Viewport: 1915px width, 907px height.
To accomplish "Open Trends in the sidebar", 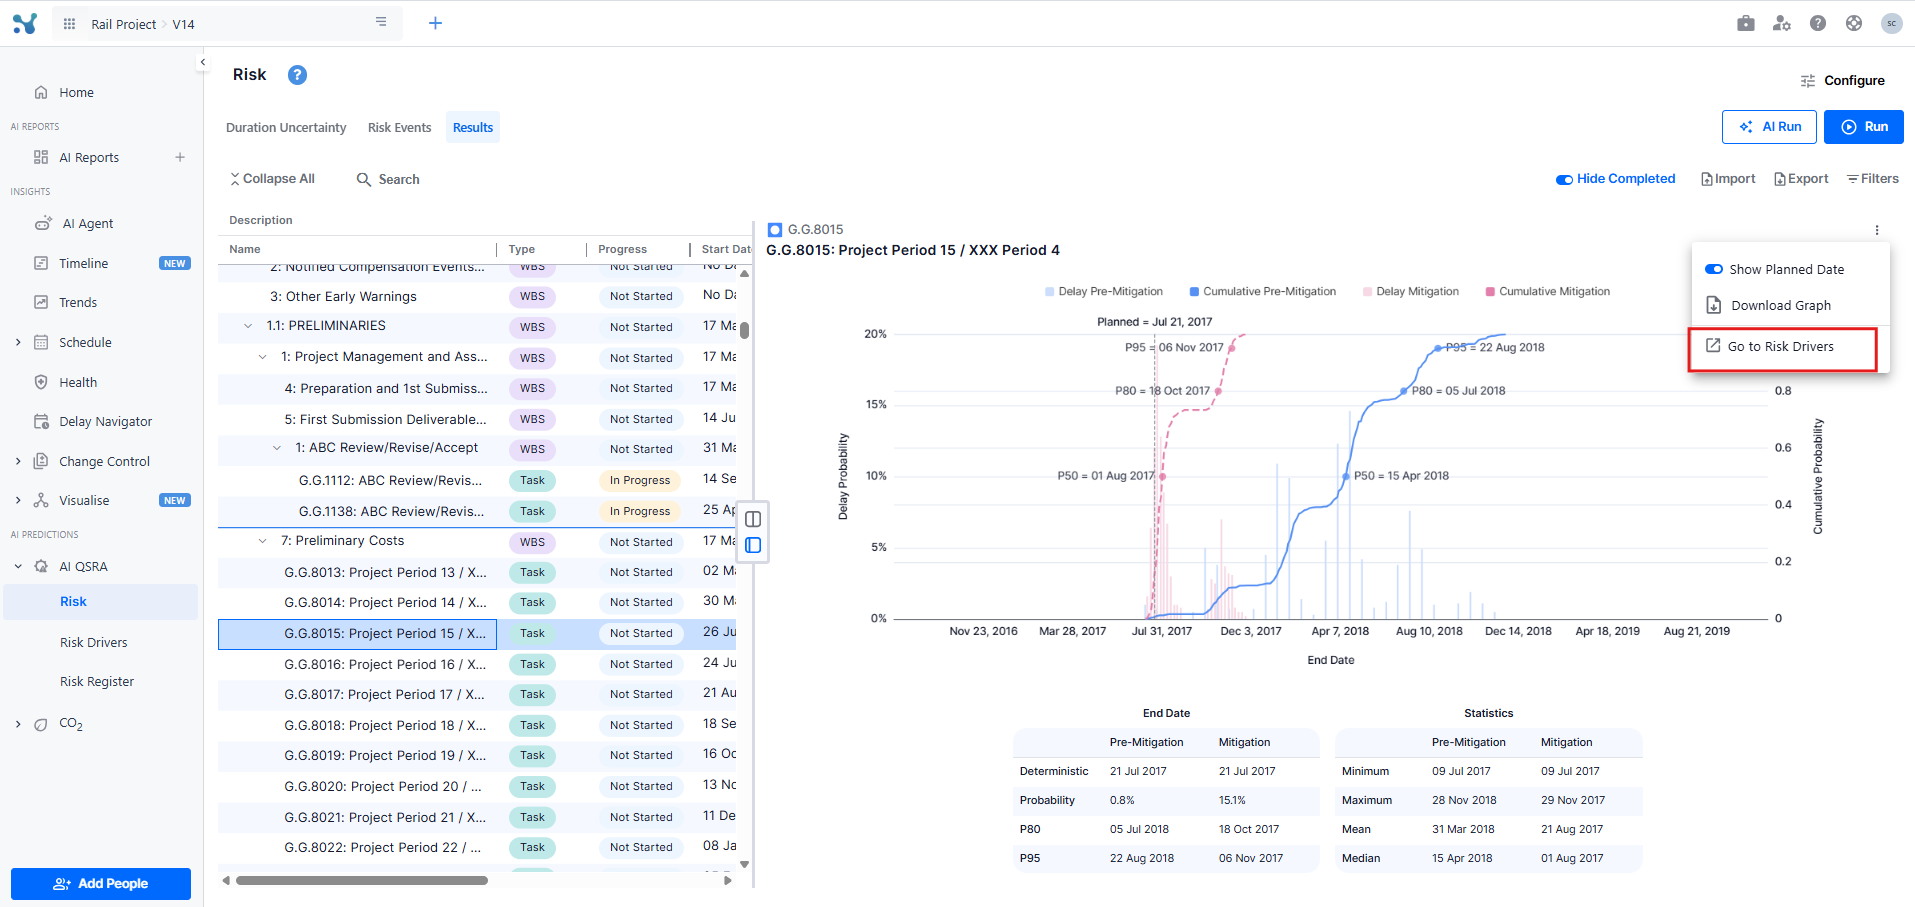I will click(78, 302).
